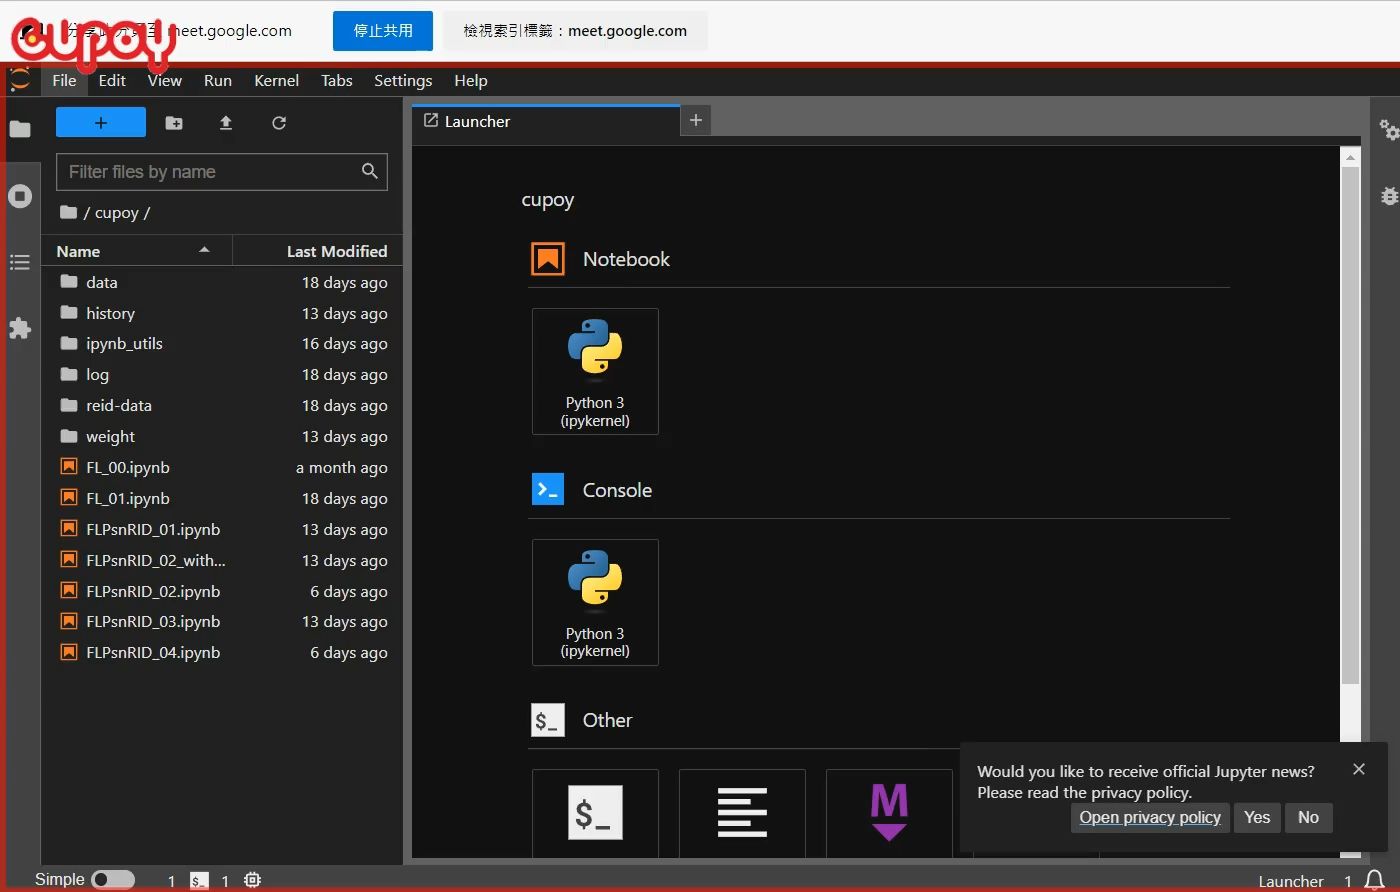This screenshot has height=892, width=1400.
Task: Open the Table of Contents sidebar
Action: (x=20, y=262)
